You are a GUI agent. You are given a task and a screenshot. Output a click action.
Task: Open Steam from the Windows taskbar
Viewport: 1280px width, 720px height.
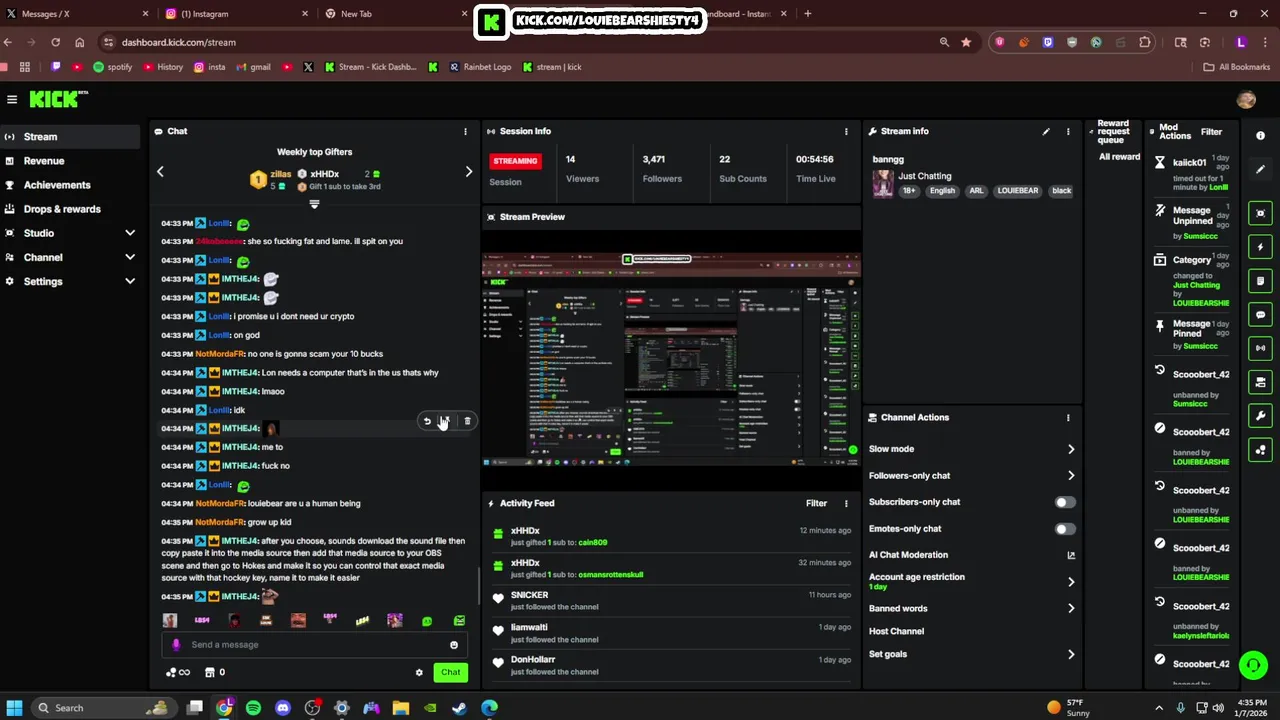pyautogui.click(x=459, y=708)
